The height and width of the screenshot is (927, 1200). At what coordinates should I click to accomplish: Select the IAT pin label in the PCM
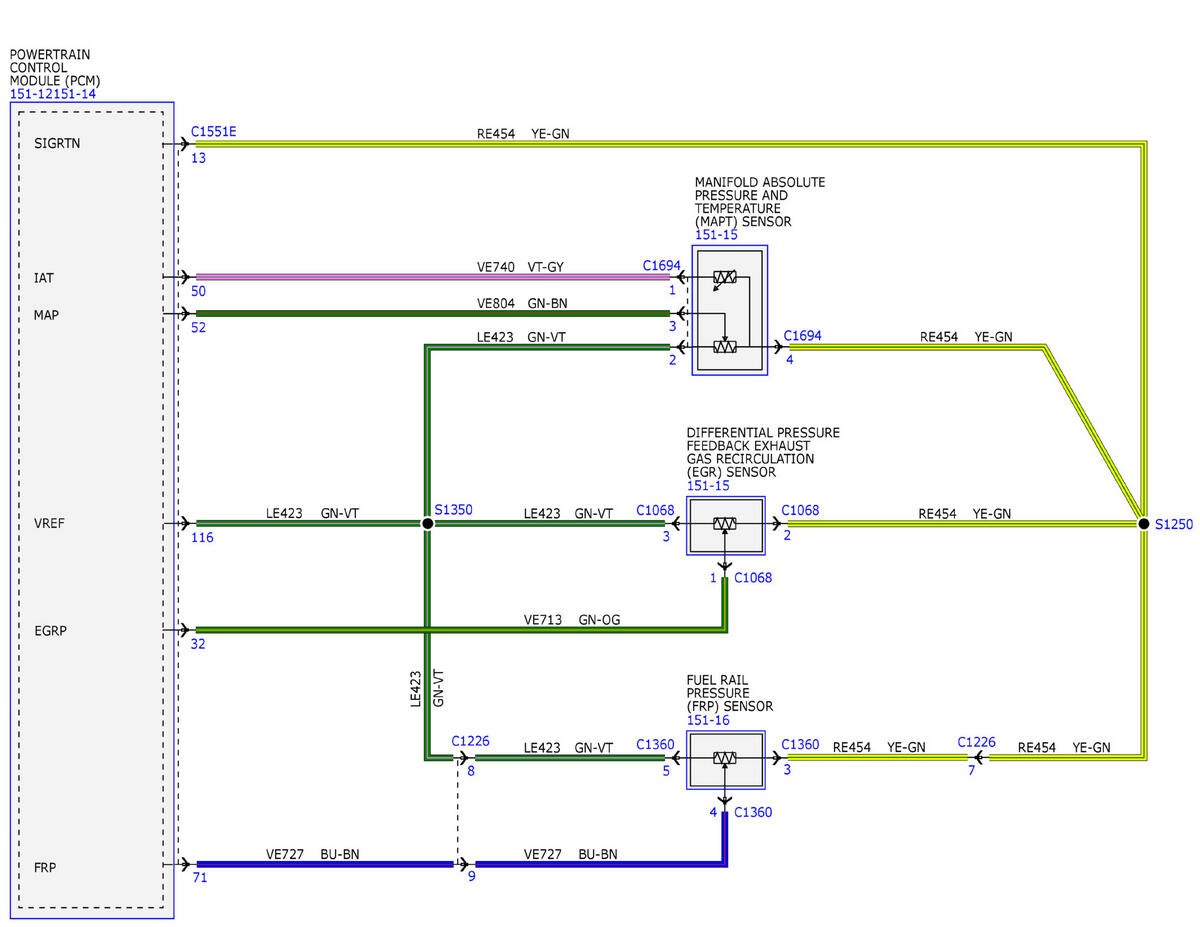click(44, 277)
